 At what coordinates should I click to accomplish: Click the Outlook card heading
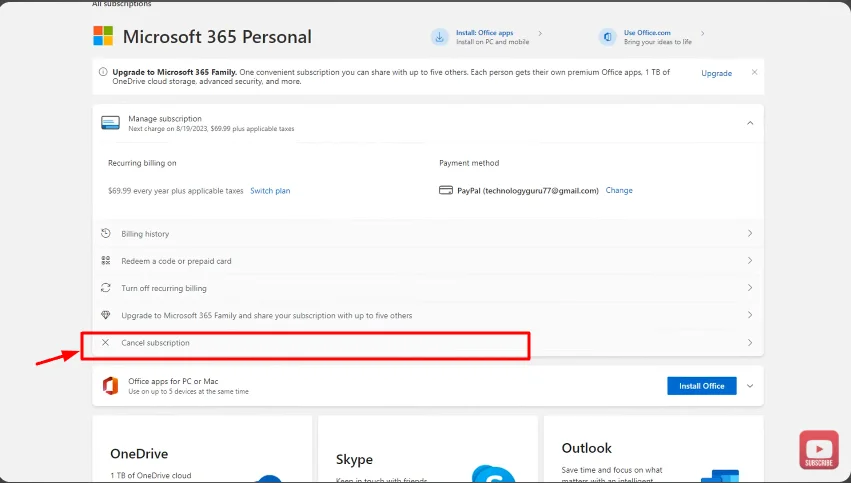[587, 448]
